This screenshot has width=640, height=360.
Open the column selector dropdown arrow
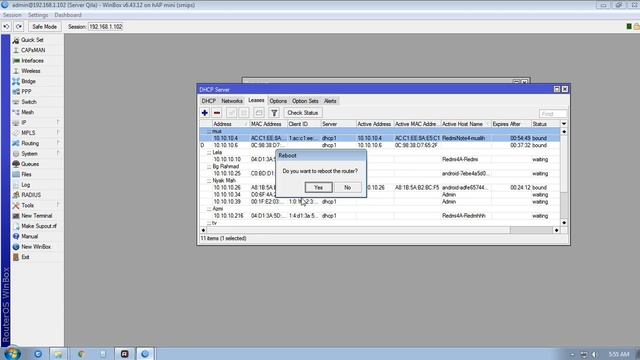tap(564, 124)
